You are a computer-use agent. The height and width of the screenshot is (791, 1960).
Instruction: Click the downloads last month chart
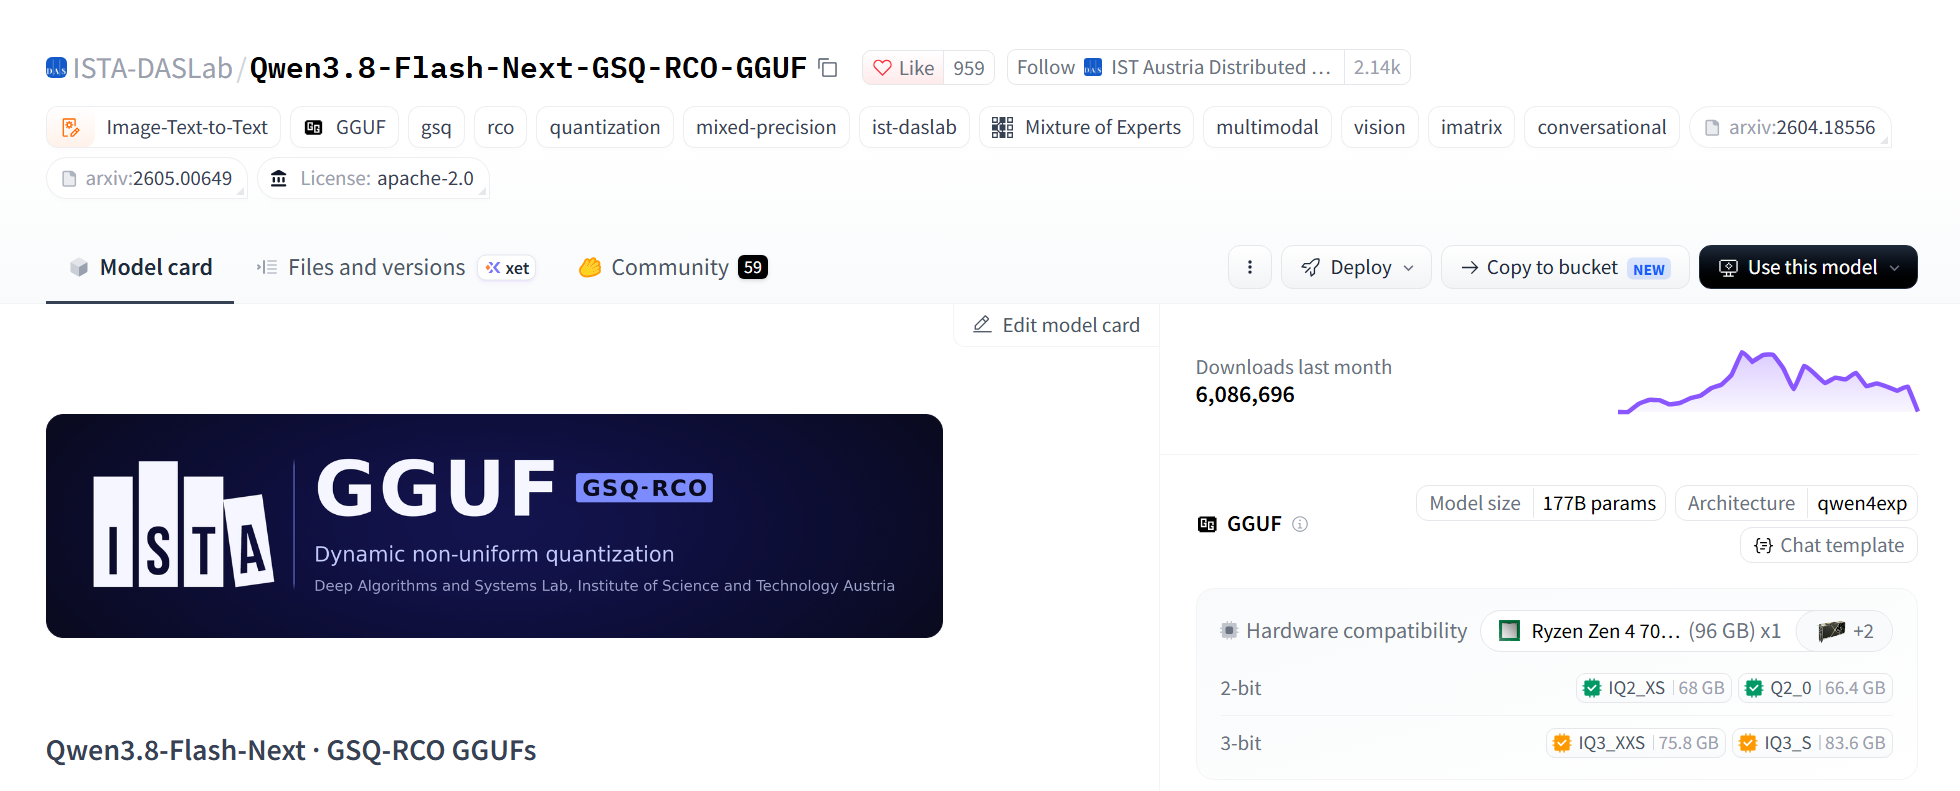click(x=1768, y=381)
